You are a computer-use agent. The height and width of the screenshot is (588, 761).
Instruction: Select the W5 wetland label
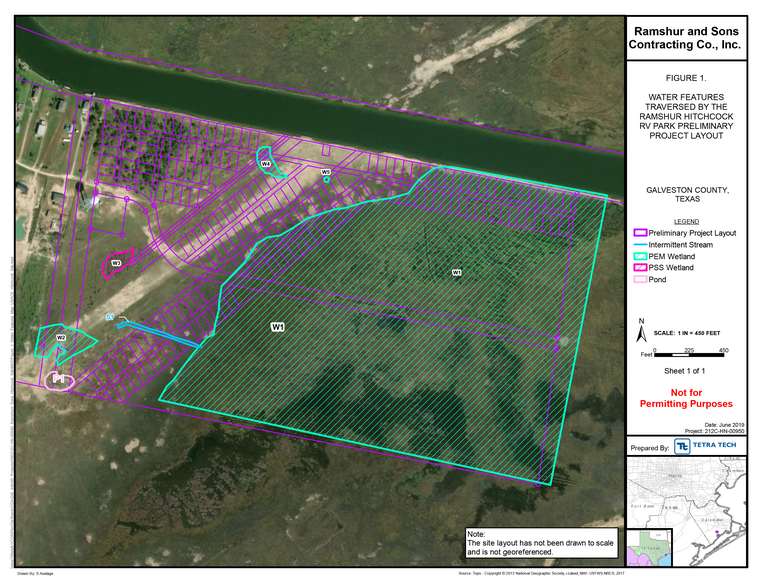[325, 173]
